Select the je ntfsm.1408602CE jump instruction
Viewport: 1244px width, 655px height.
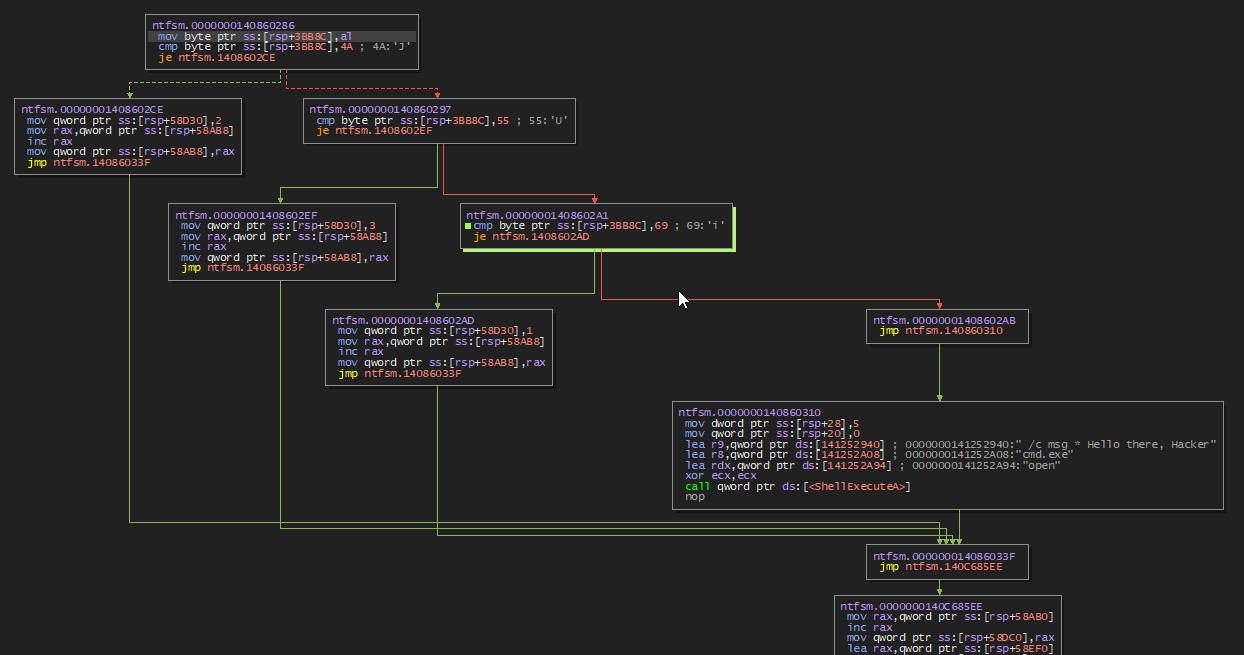(217, 58)
